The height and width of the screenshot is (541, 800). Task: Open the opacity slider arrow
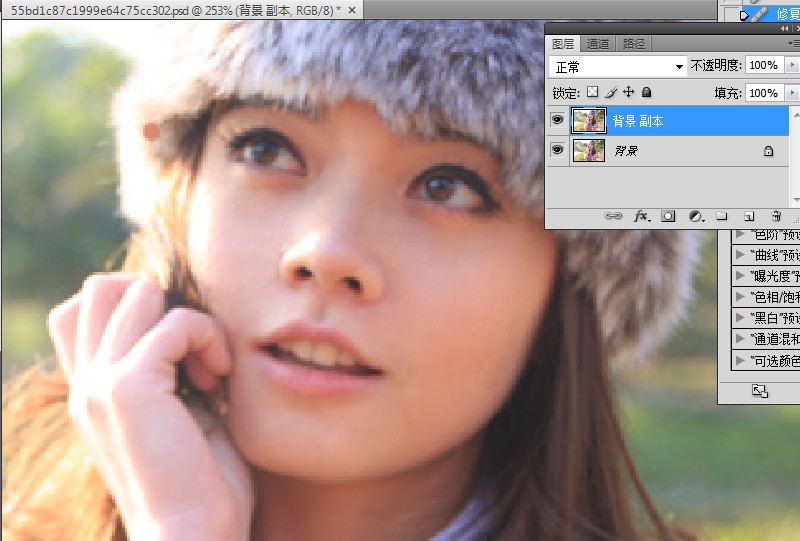pyautogui.click(x=792, y=65)
